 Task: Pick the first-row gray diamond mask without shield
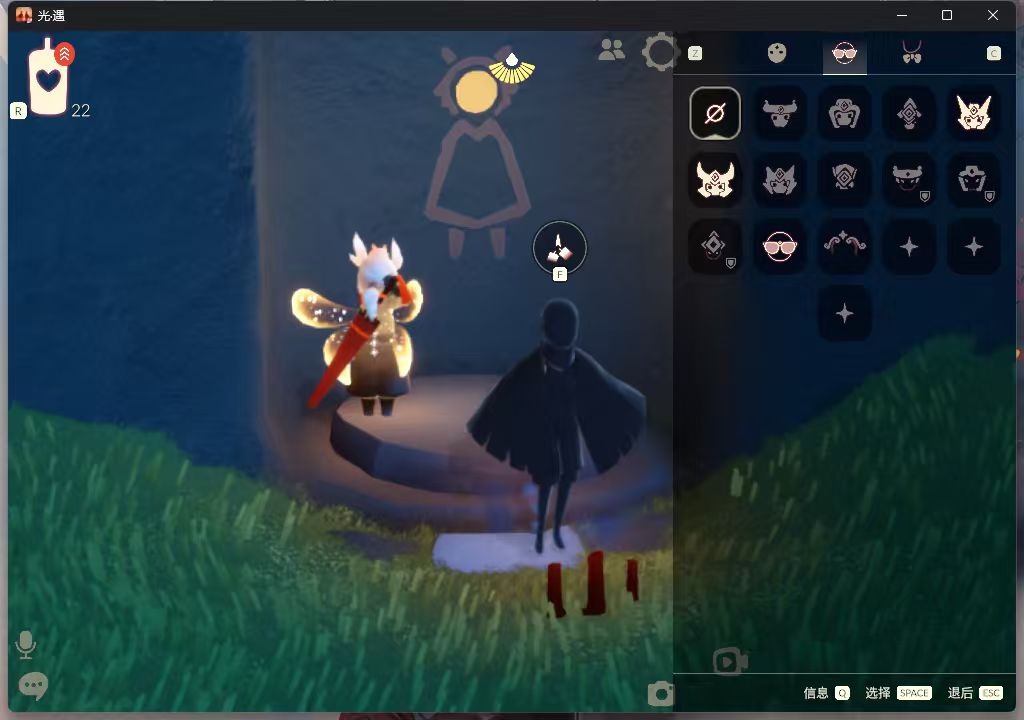909,113
